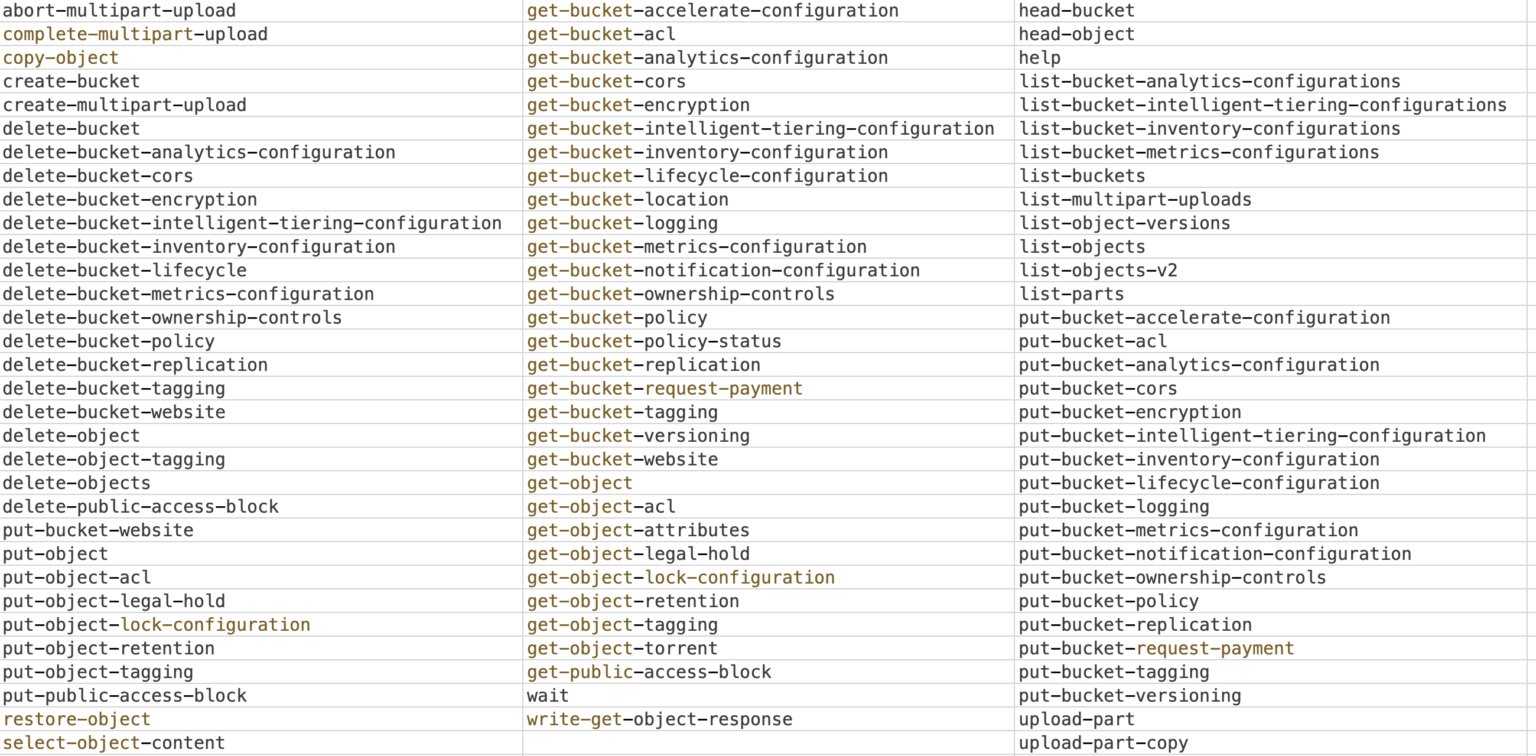This screenshot has height=756, width=1536.
Task: Select the wait command
Action: click(x=547, y=695)
